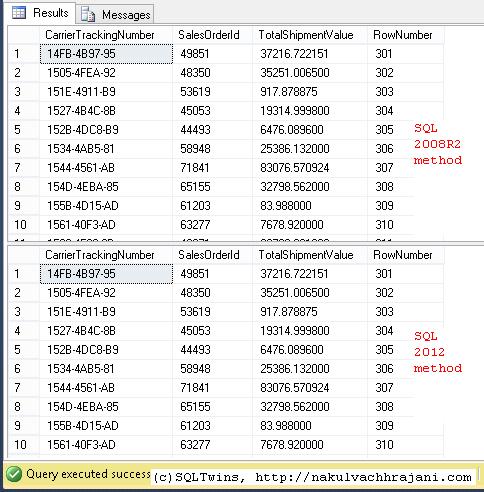Select value 32798.562000 in bottom grid
The width and height of the screenshot is (484, 492).
click(x=310, y=407)
